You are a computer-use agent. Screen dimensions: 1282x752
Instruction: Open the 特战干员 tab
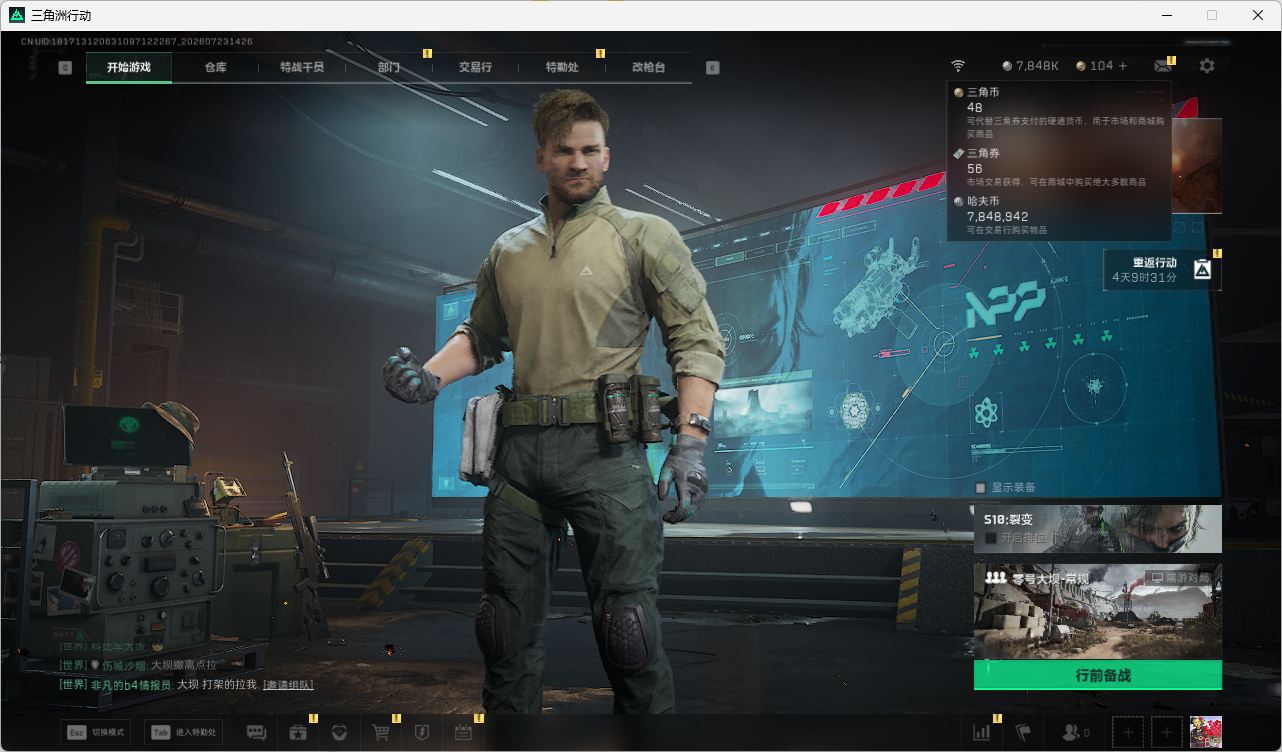click(302, 67)
